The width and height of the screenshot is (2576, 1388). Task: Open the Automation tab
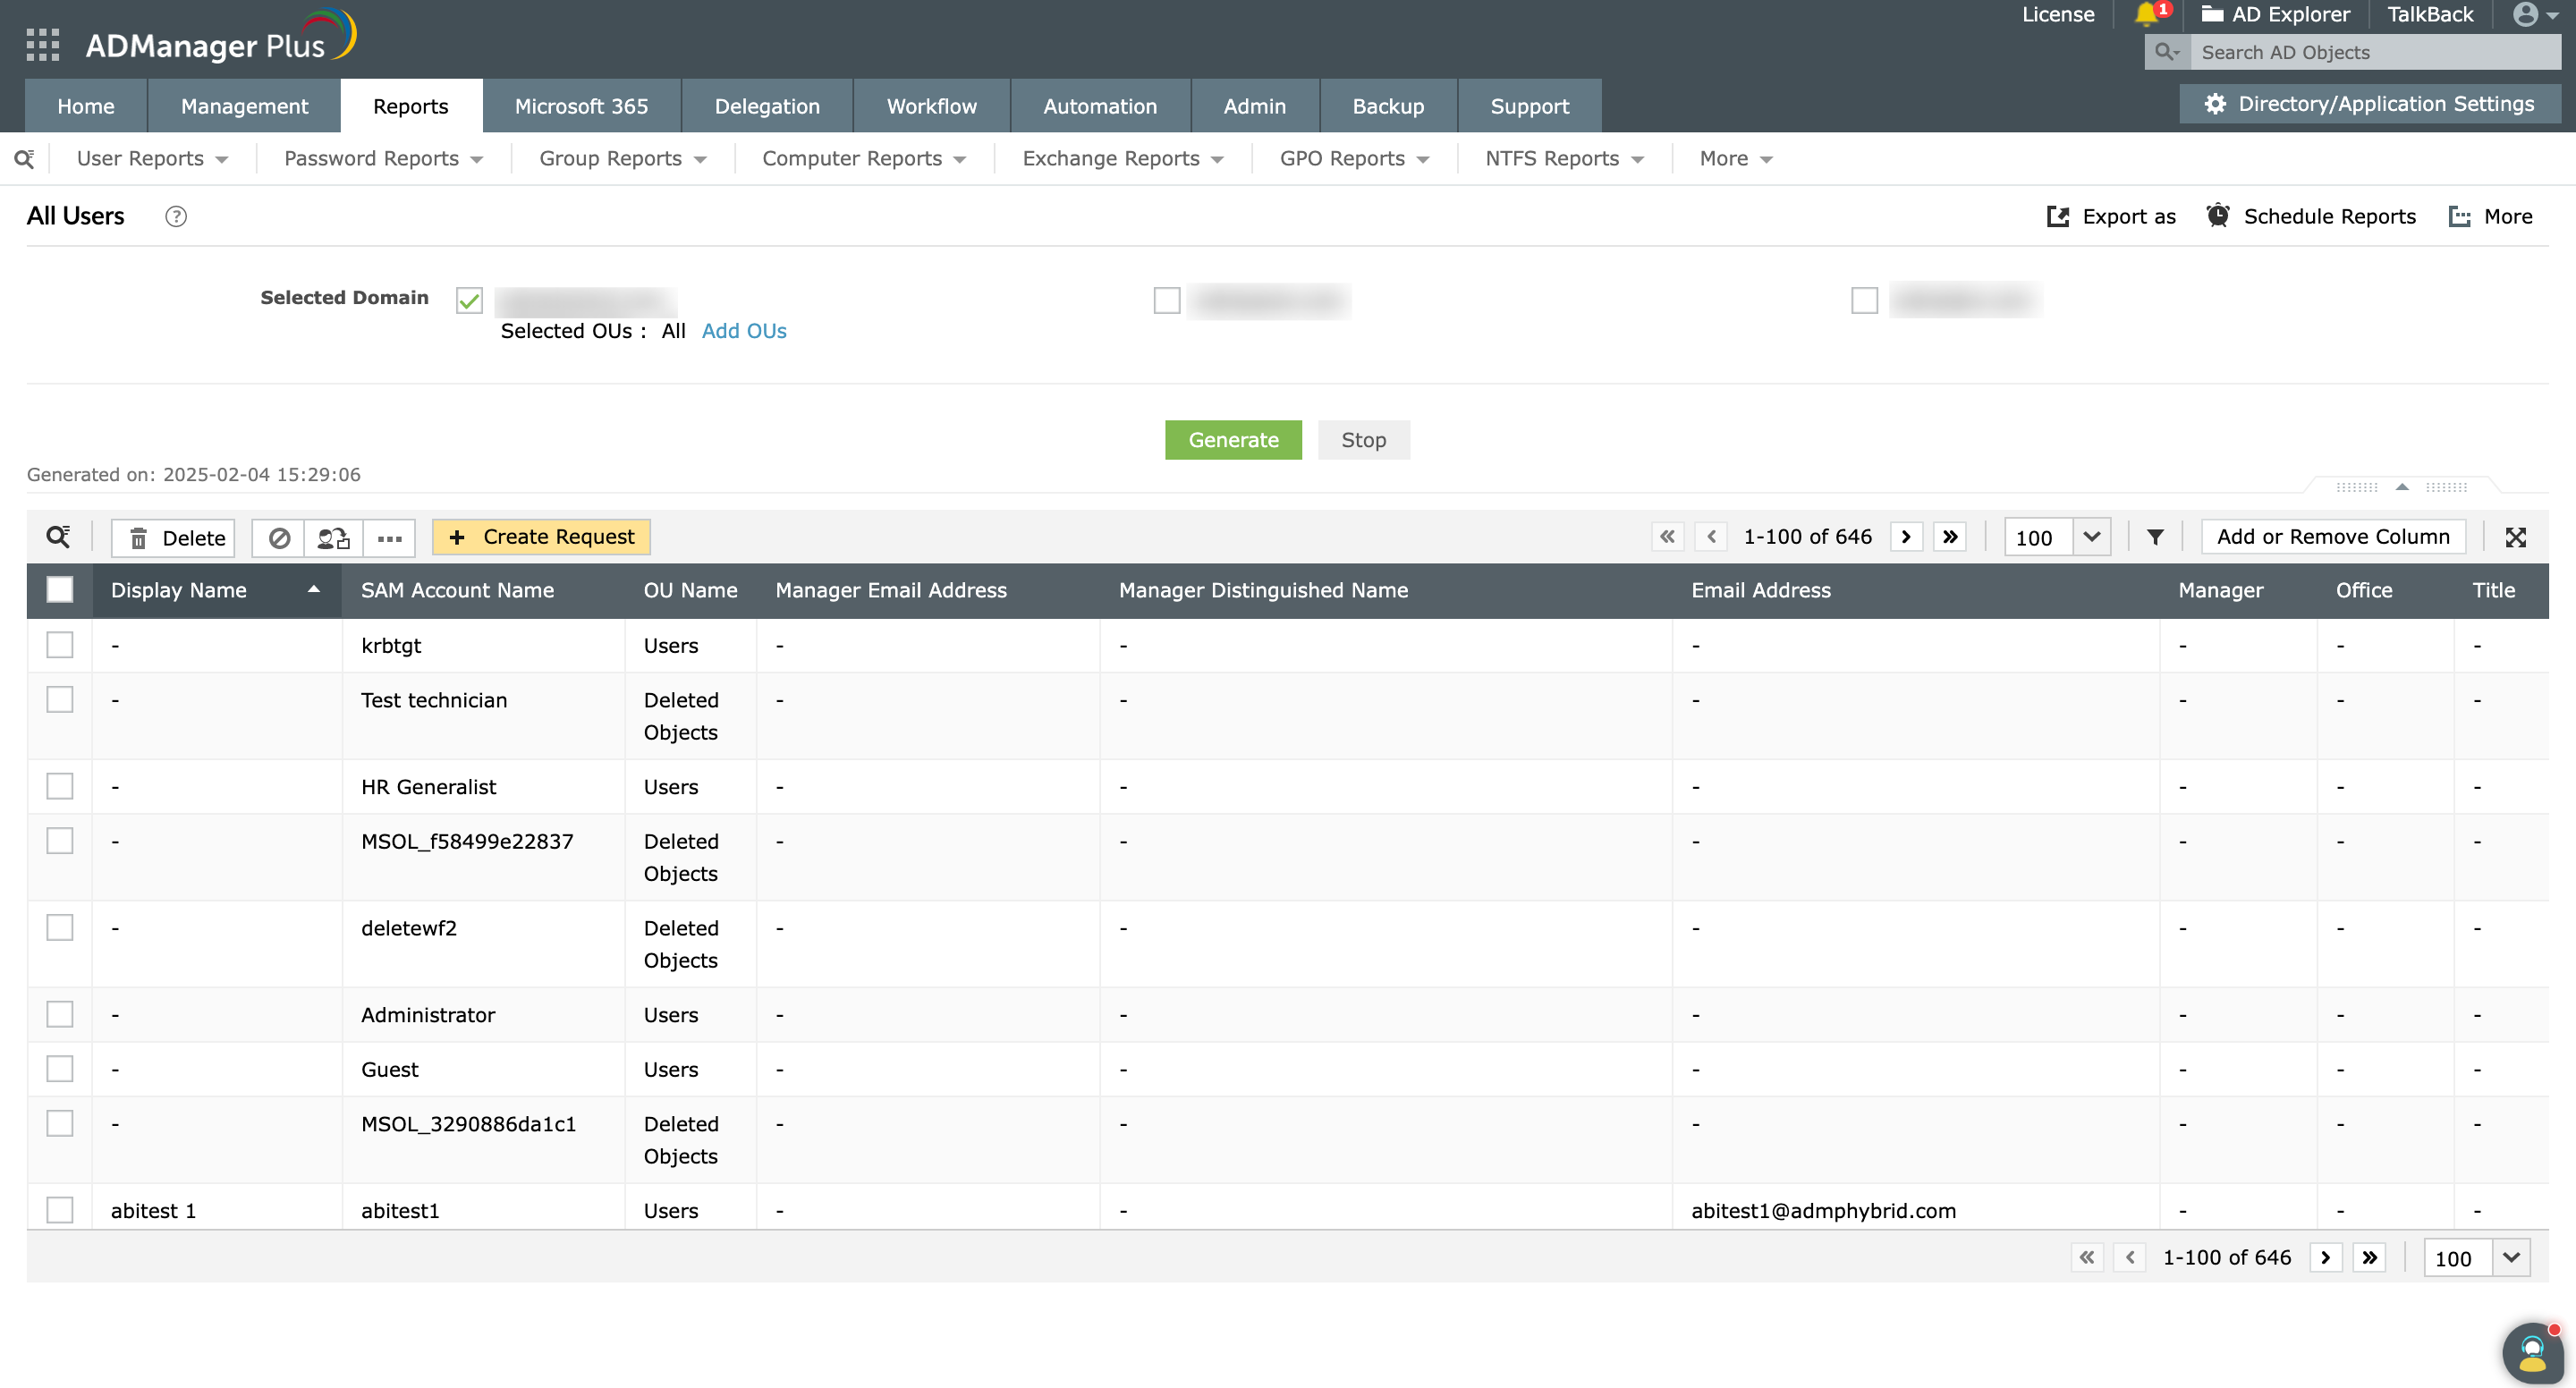pyautogui.click(x=1099, y=106)
